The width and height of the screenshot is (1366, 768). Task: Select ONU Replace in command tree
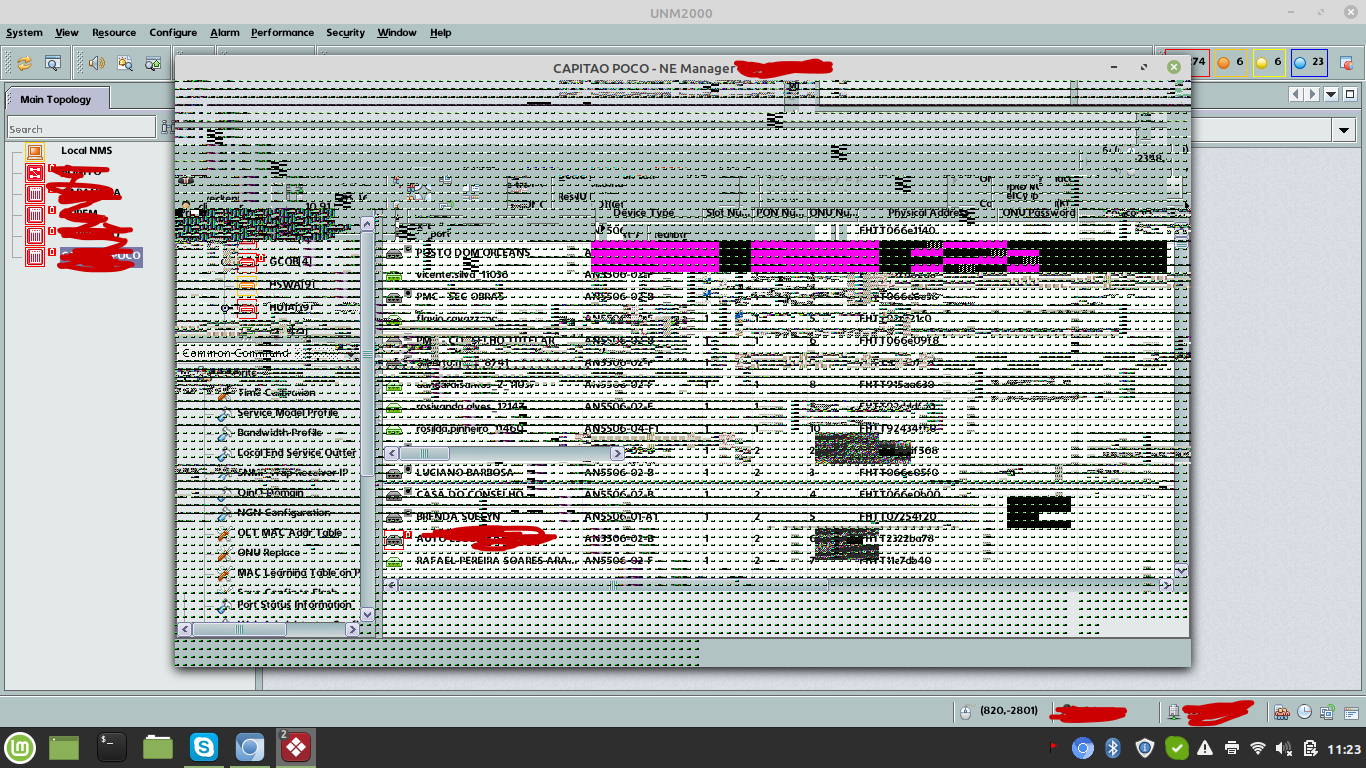pyautogui.click(x=268, y=553)
